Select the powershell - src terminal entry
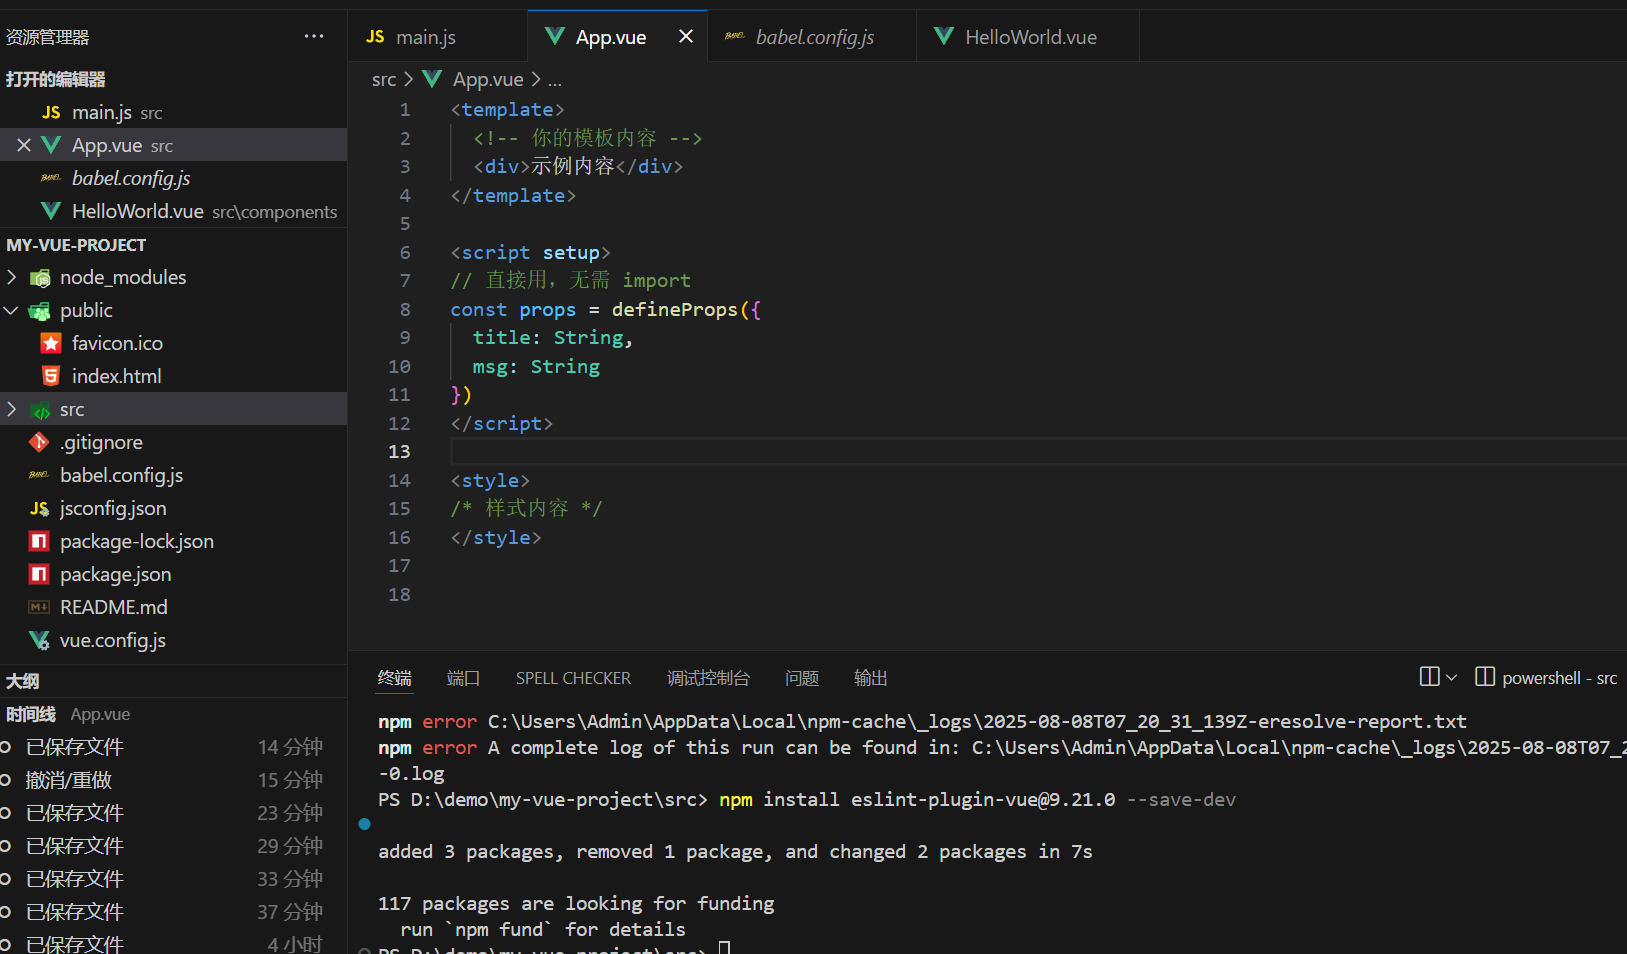This screenshot has width=1627, height=954. point(1547,678)
